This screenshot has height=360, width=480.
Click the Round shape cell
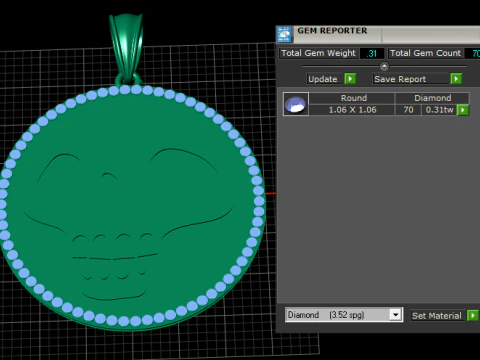pyautogui.click(x=352, y=98)
